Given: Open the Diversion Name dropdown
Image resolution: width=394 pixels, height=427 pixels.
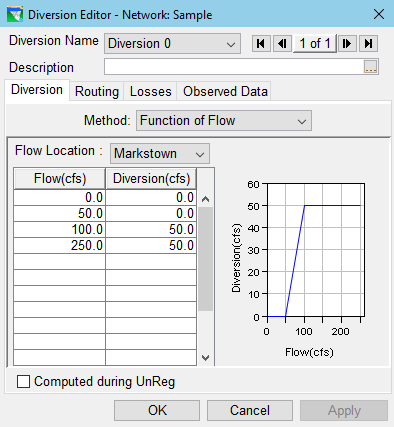Looking at the screenshot, I should tap(172, 44).
